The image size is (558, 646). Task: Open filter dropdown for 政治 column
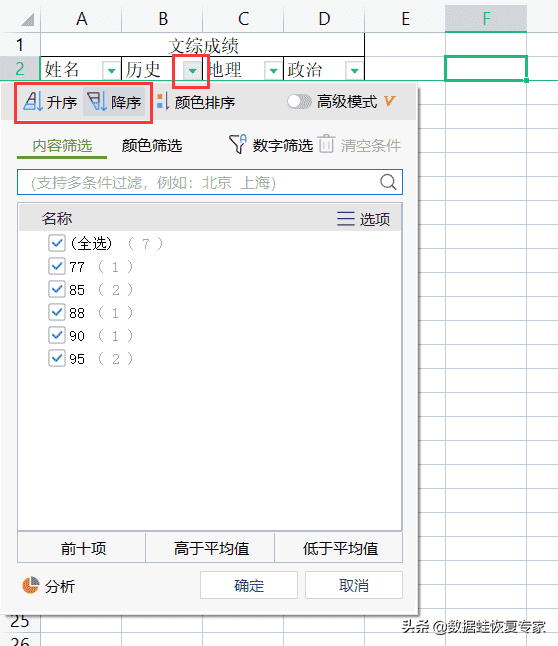click(x=354, y=71)
